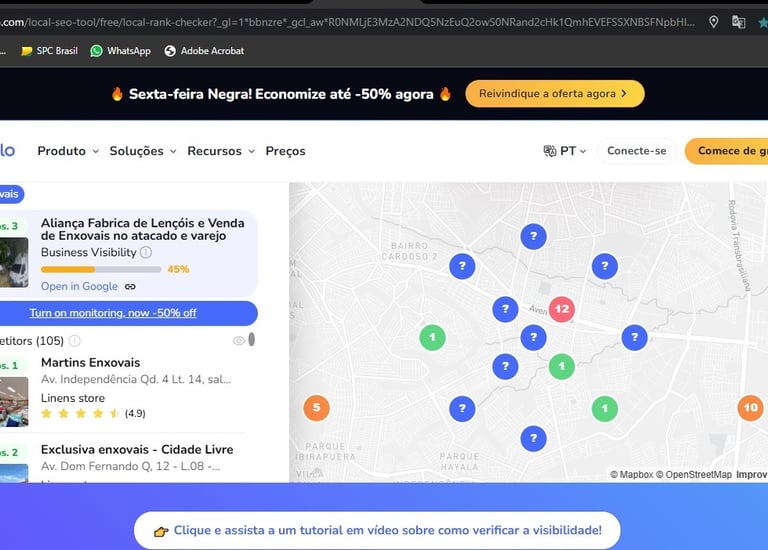The height and width of the screenshot is (550, 768).
Task: Open the PT language selector
Action: tap(564, 151)
